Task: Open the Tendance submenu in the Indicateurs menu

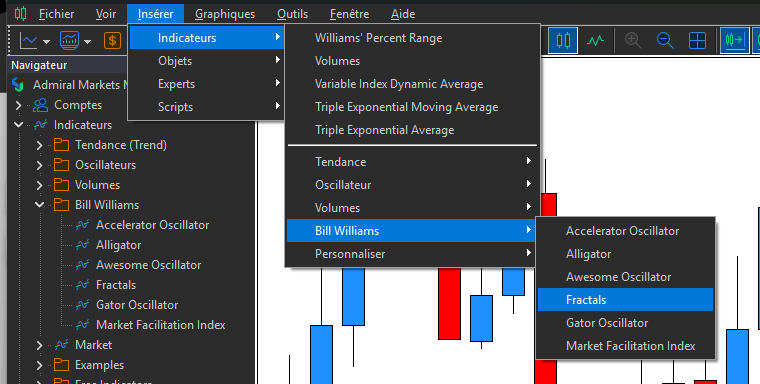Action: (412, 161)
